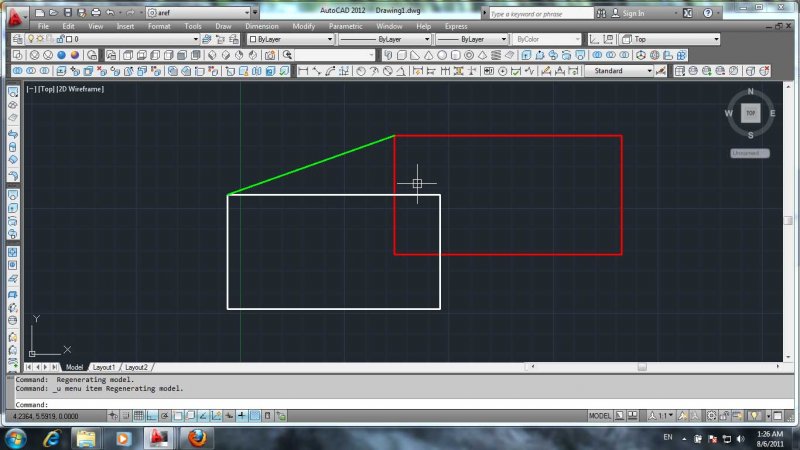Click the [2D Wireframe] visual style label

[x=80, y=89]
